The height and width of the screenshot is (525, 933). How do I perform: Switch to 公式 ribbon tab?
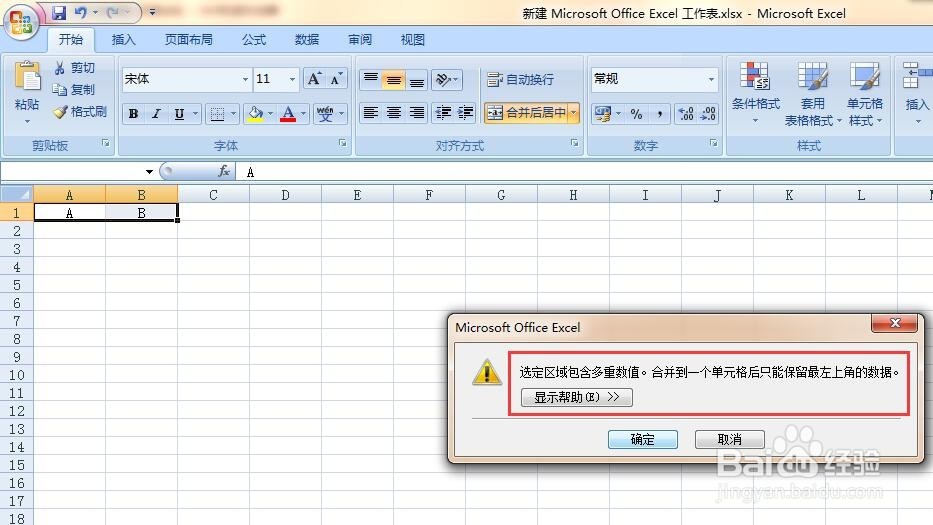pos(254,40)
